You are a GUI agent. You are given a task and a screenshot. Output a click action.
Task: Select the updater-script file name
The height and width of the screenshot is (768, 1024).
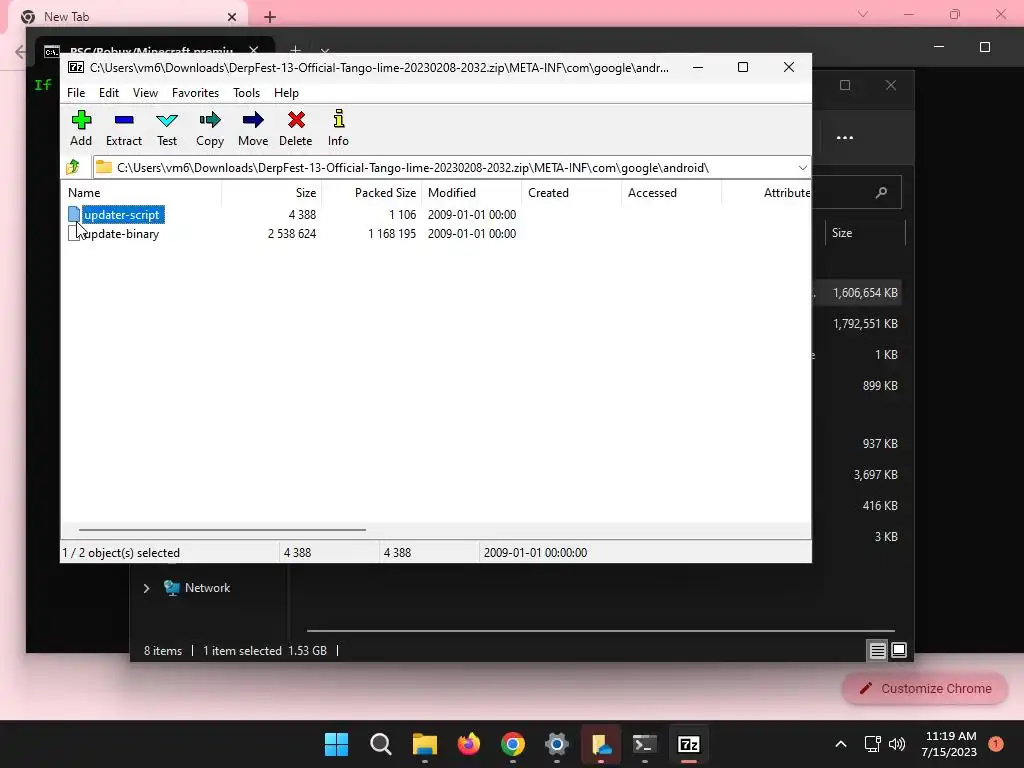pos(122,215)
